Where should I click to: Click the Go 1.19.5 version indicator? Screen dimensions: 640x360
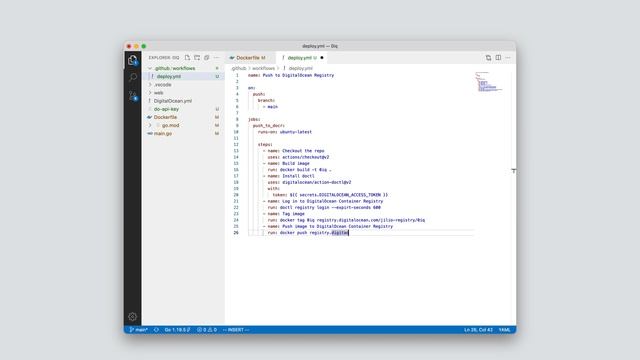coord(178,330)
